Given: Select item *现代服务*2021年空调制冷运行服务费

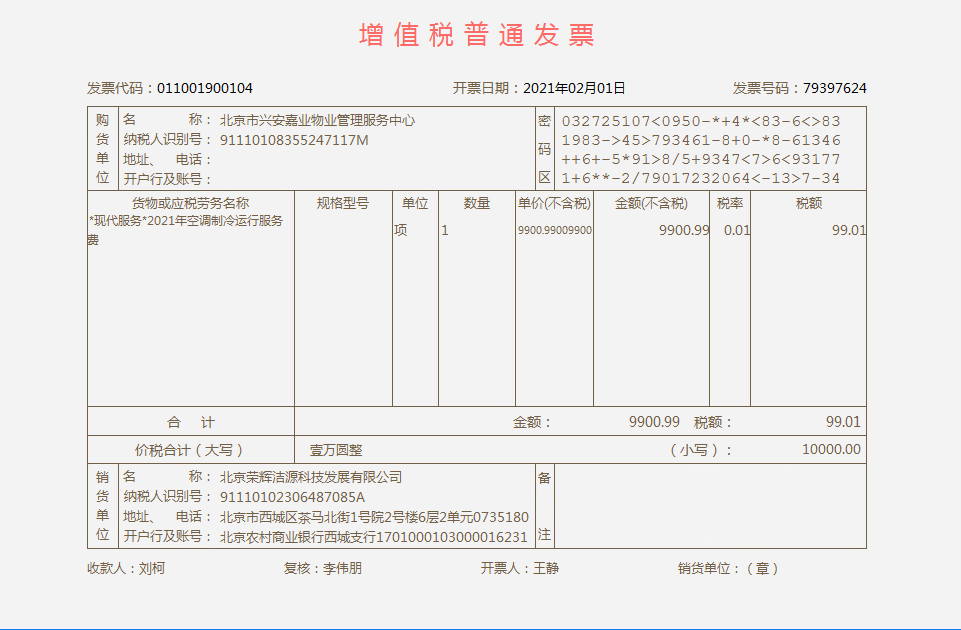Looking at the screenshot, I should pyautogui.click(x=186, y=230).
